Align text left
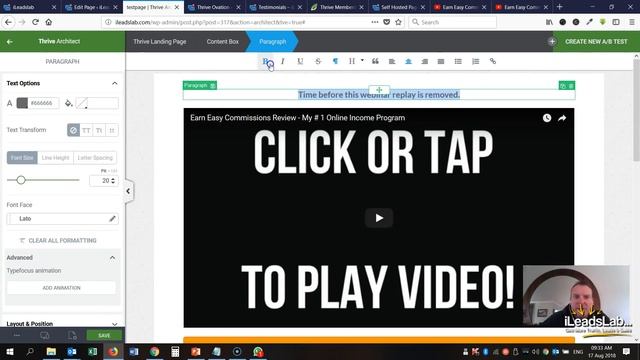The height and width of the screenshot is (360, 640). [x=392, y=61]
